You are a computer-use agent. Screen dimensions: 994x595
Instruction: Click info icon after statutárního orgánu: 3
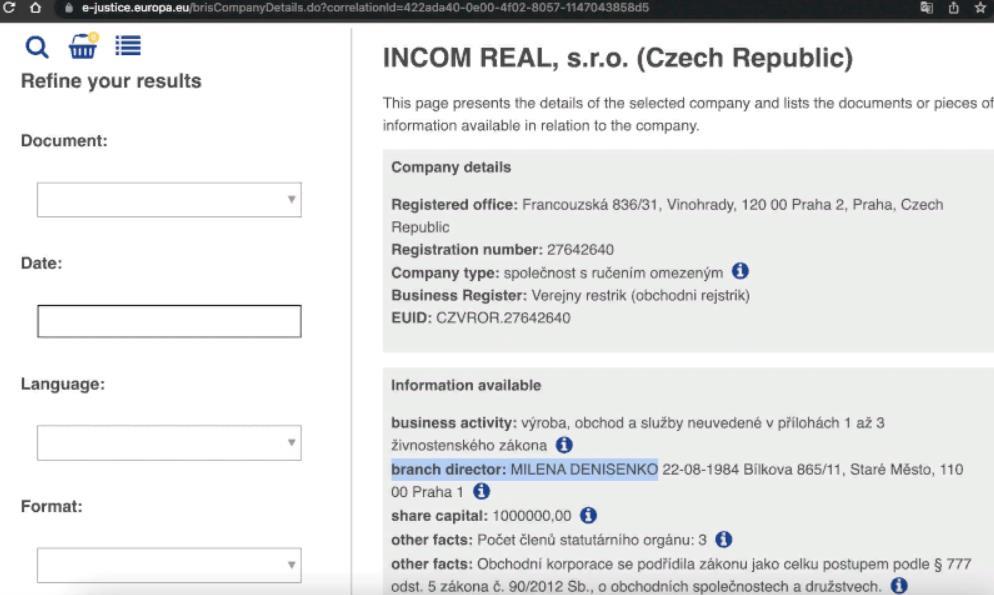point(723,539)
